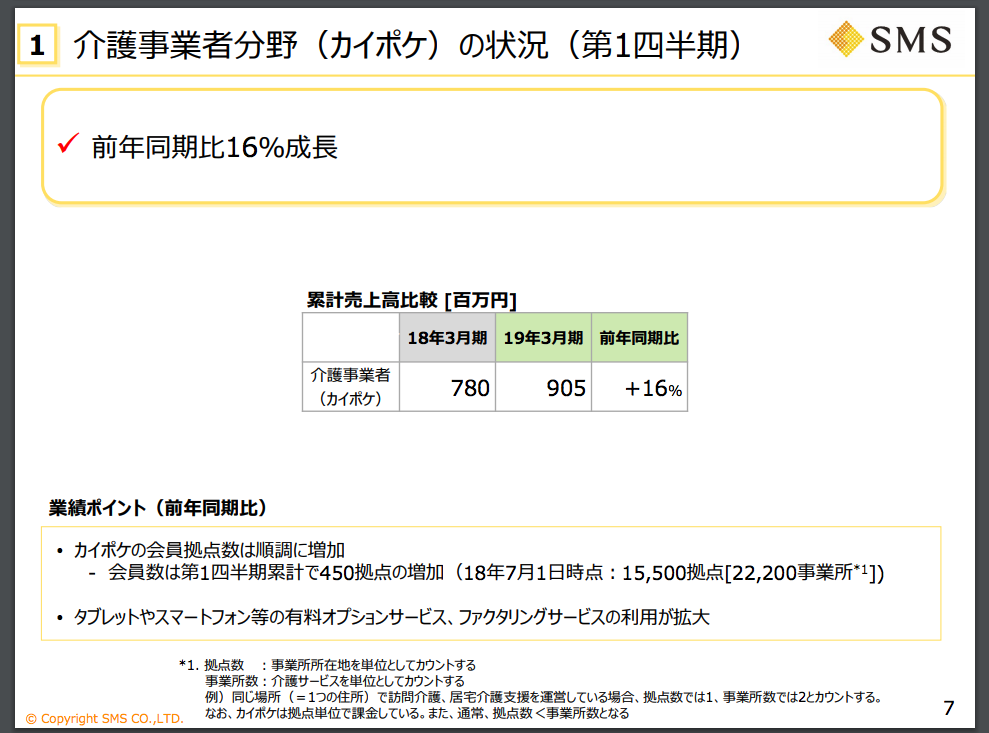Click the 19年3月期 column header

point(543,337)
